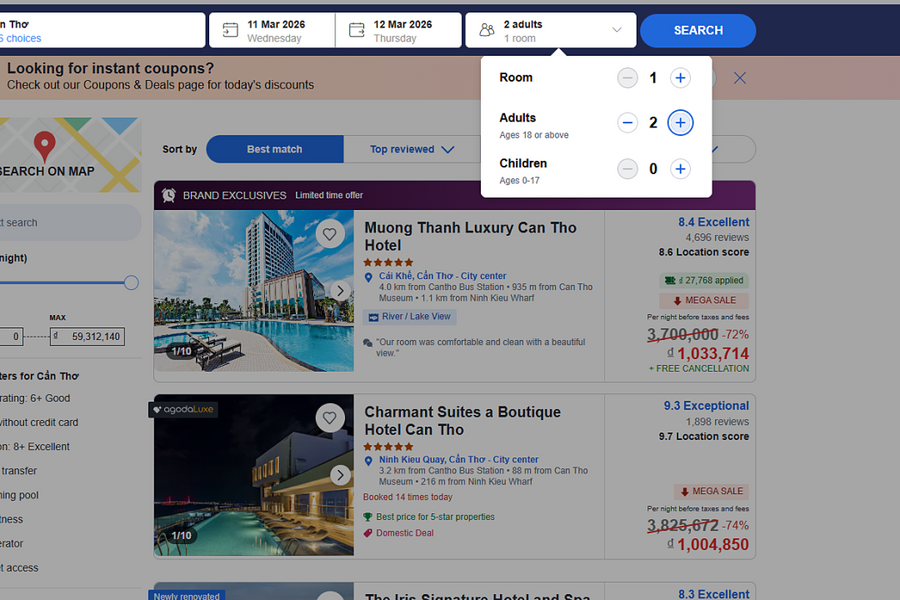Viewport: 900px width, 600px height.
Task: Open Muong Thanh Luxury Can Tho Hotel
Action: tap(470, 236)
